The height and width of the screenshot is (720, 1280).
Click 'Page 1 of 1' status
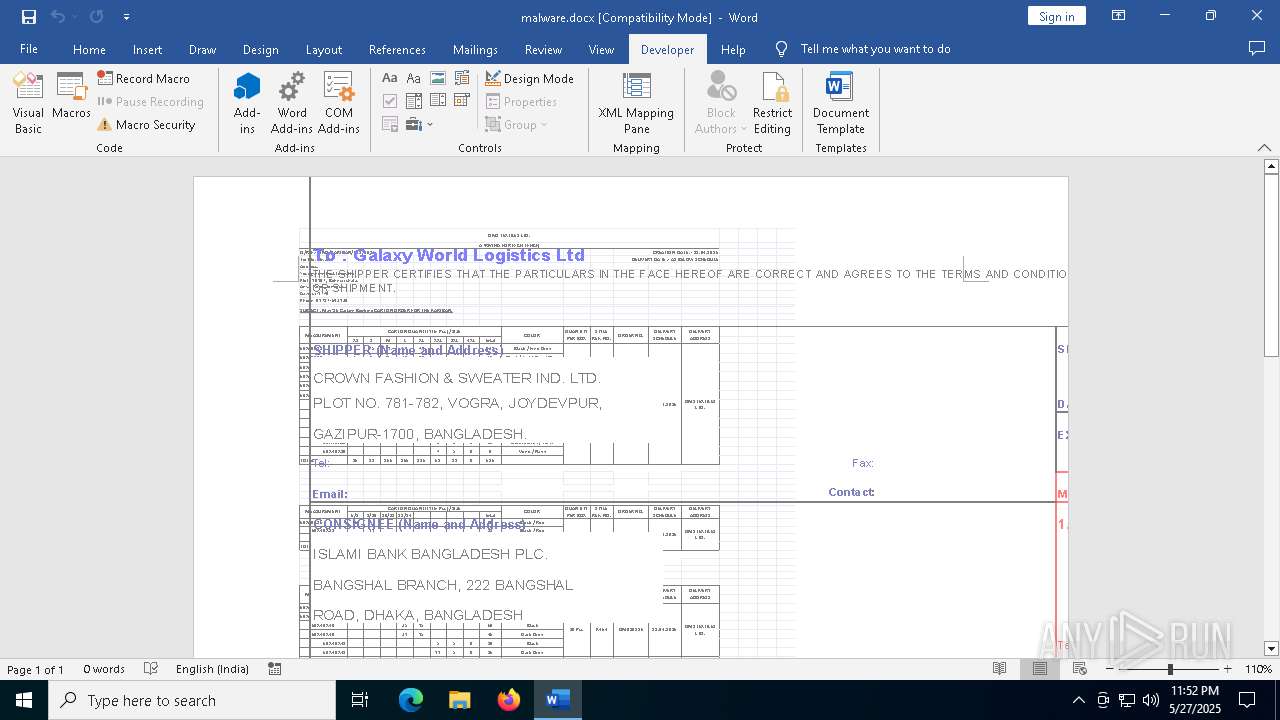35,669
